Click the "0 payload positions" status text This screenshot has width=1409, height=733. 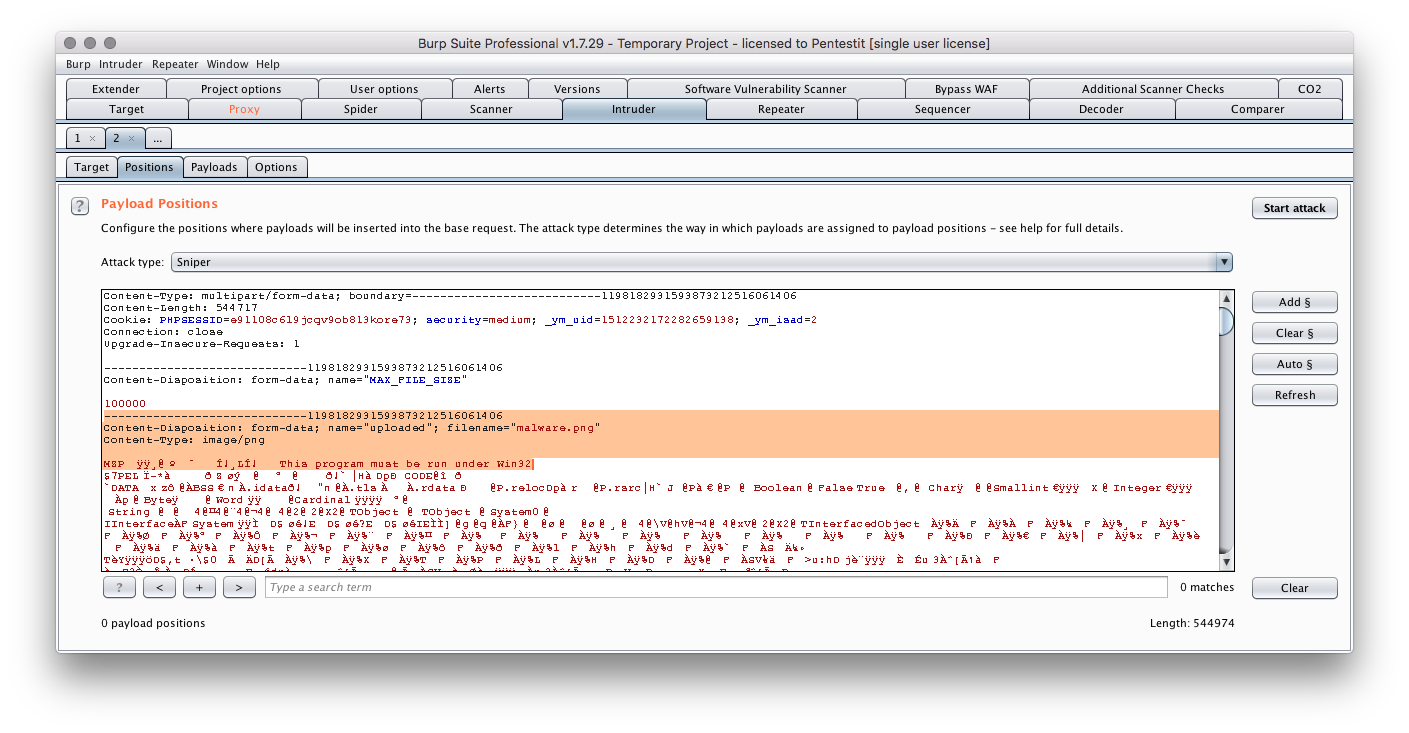[153, 623]
